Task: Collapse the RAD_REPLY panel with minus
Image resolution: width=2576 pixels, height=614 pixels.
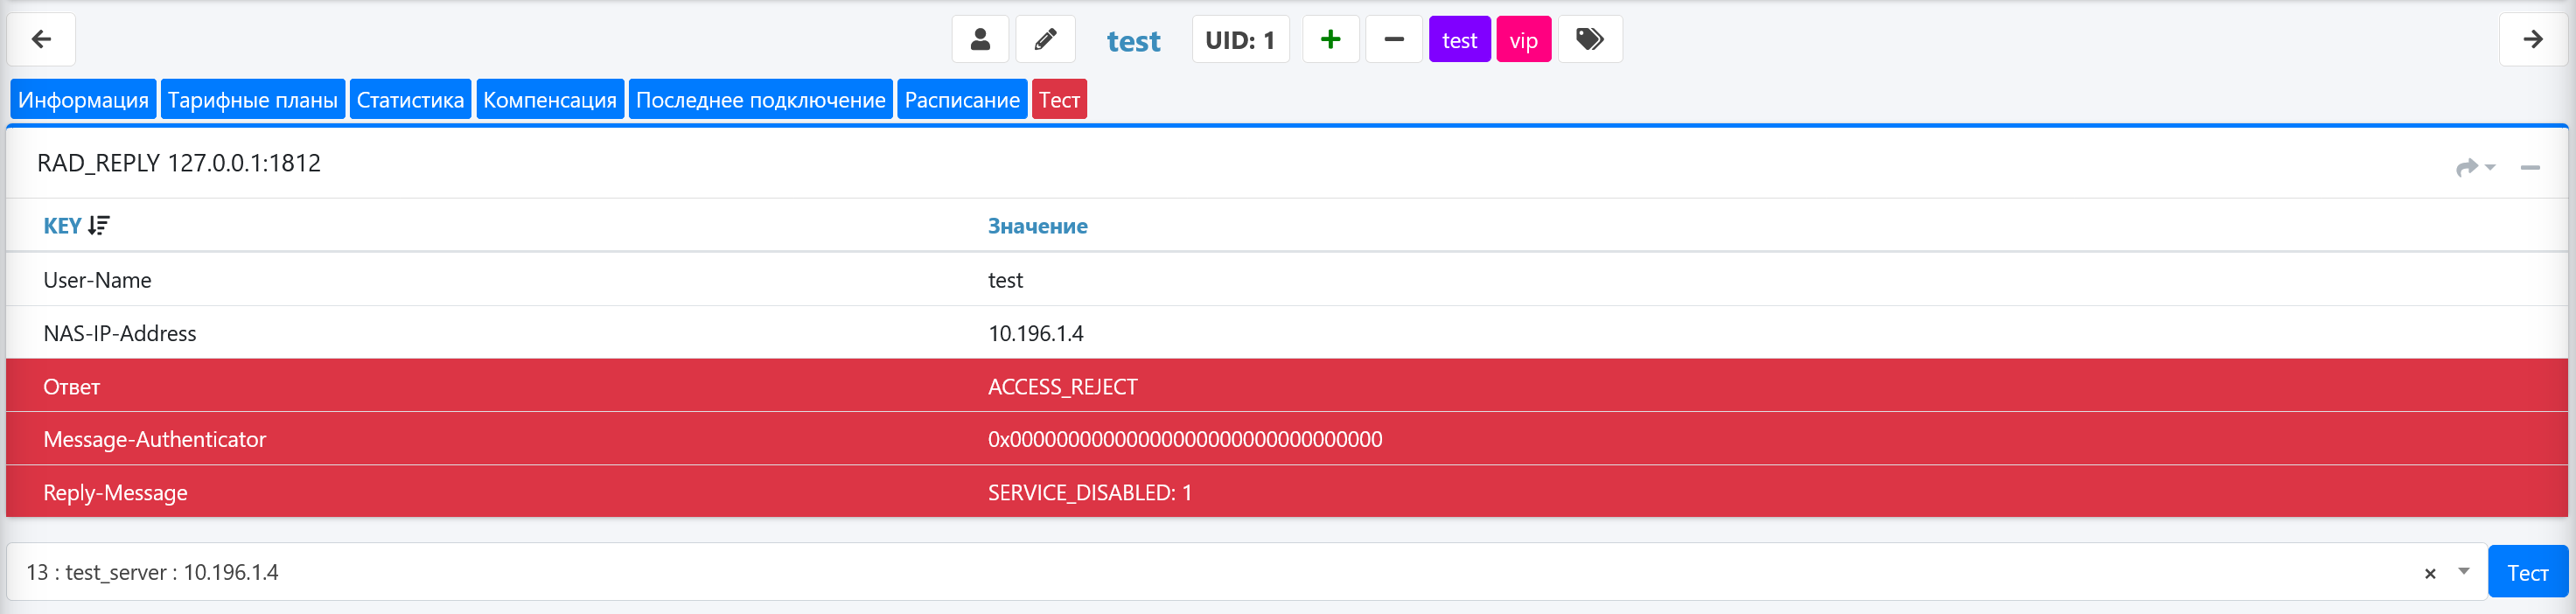Action: click(2530, 167)
